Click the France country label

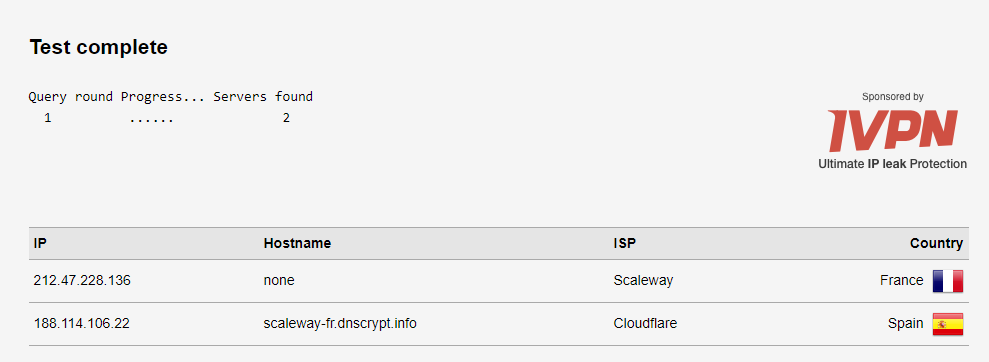click(901, 280)
